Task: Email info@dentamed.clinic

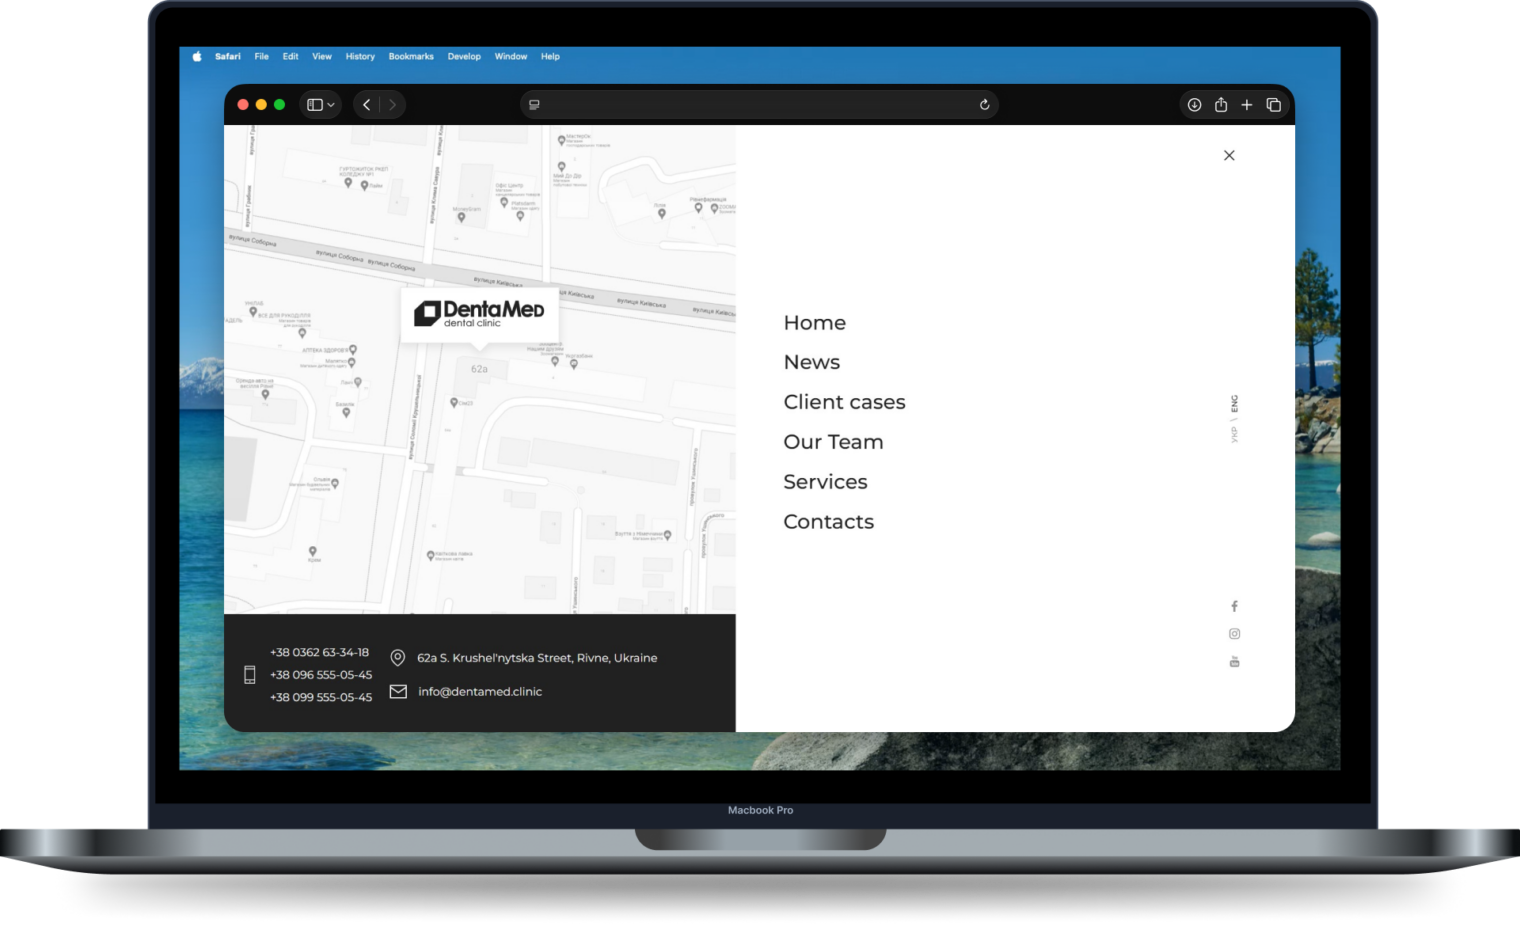Action: pyautogui.click(x=480, y=692)
